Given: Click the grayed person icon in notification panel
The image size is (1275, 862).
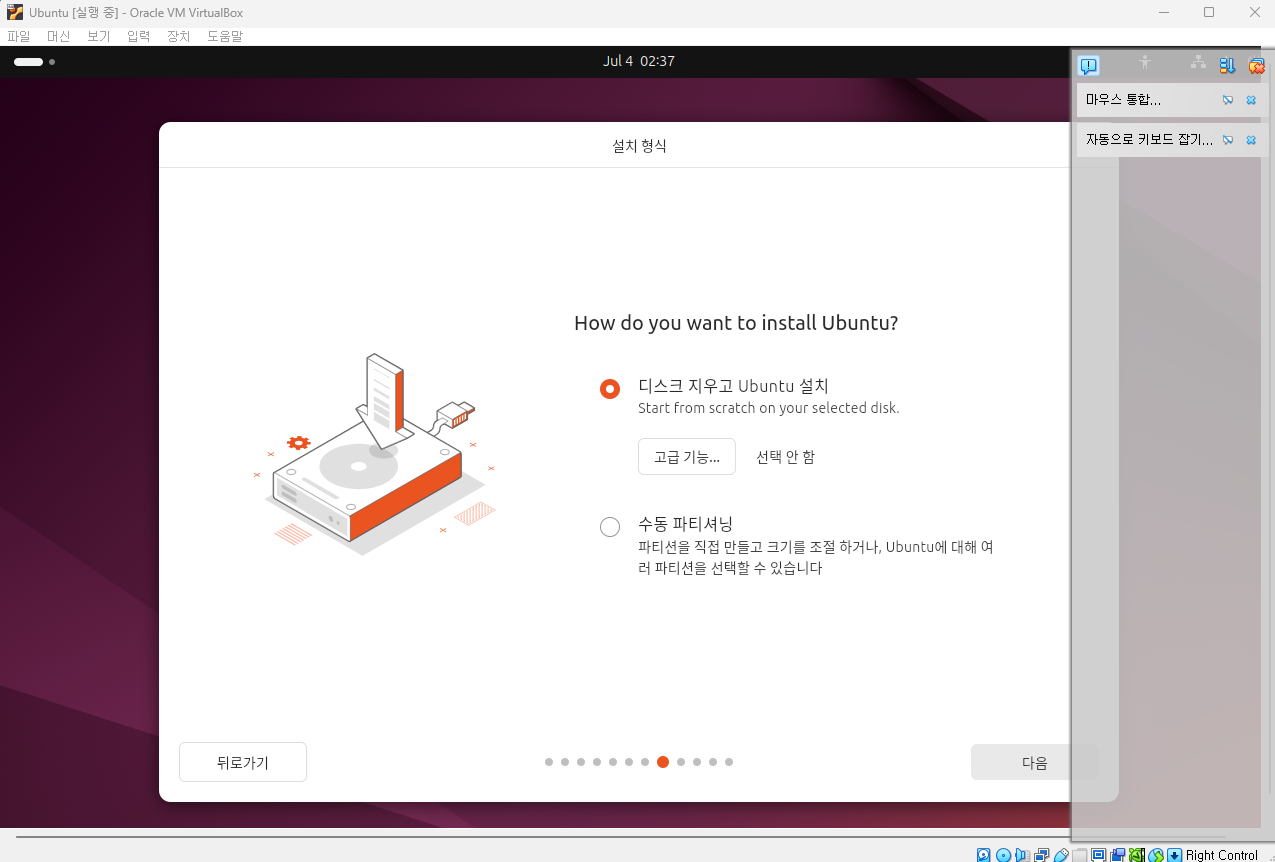Looking at the screenshot, I should click(1145, 63).
